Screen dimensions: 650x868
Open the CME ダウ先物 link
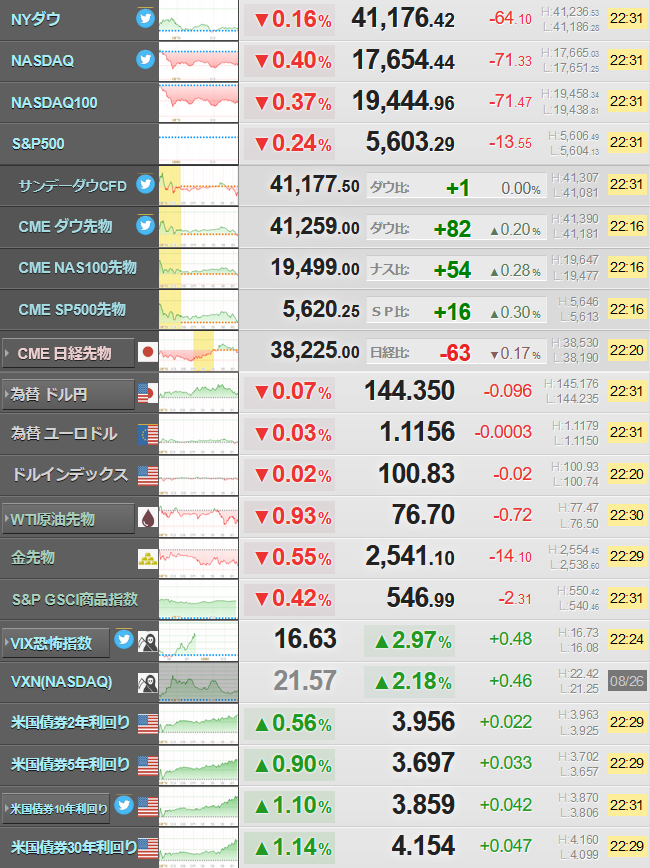pos(65,226)
